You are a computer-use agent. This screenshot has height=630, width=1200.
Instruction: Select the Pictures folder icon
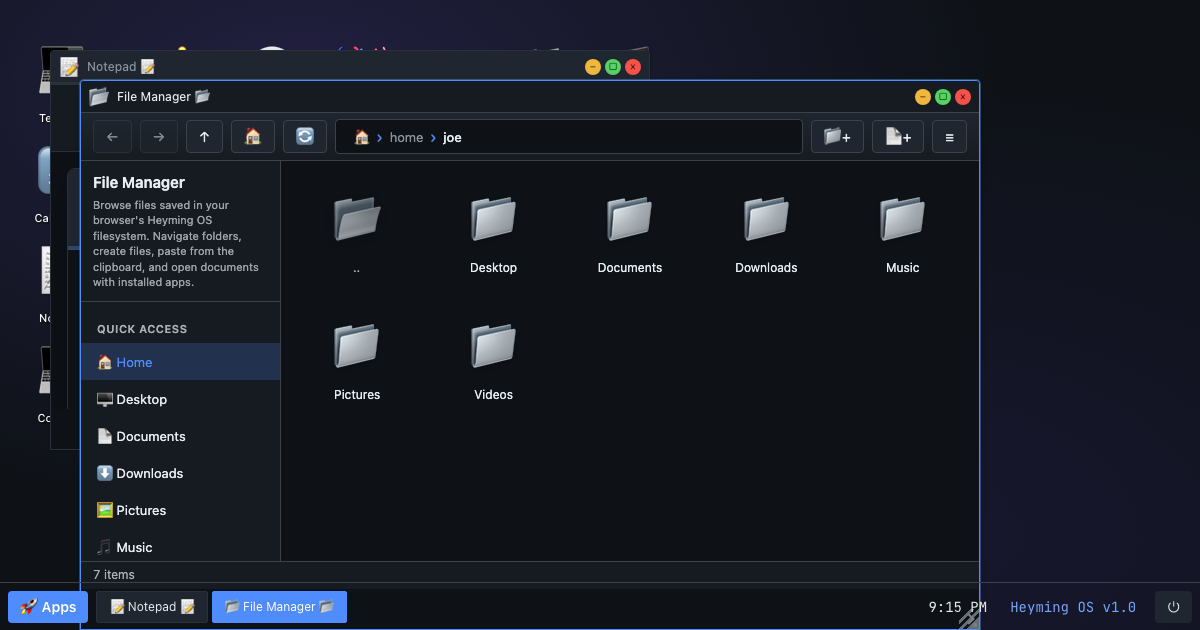[357, 345]
